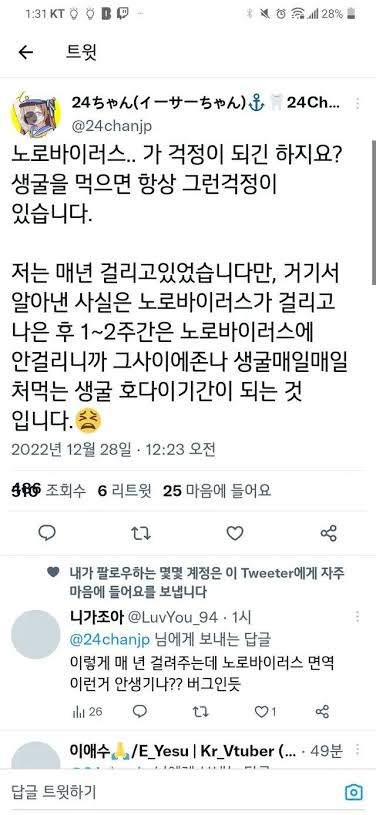
Task: Like the main tweet with the heart icon
Action: (x=235, y=533)
